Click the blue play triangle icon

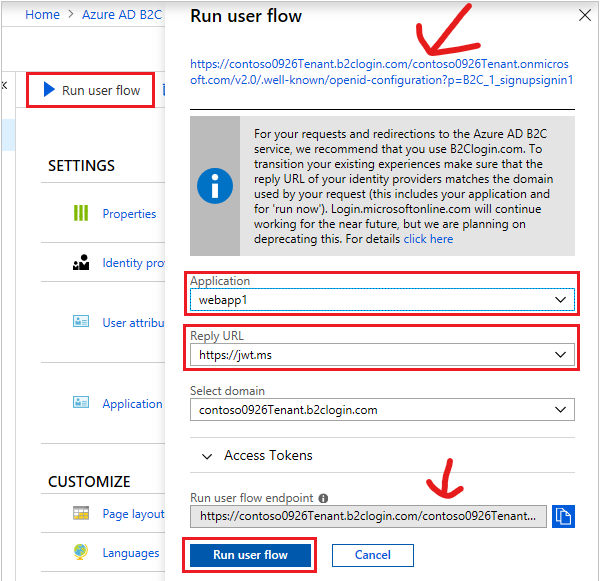tap(49, 89)
